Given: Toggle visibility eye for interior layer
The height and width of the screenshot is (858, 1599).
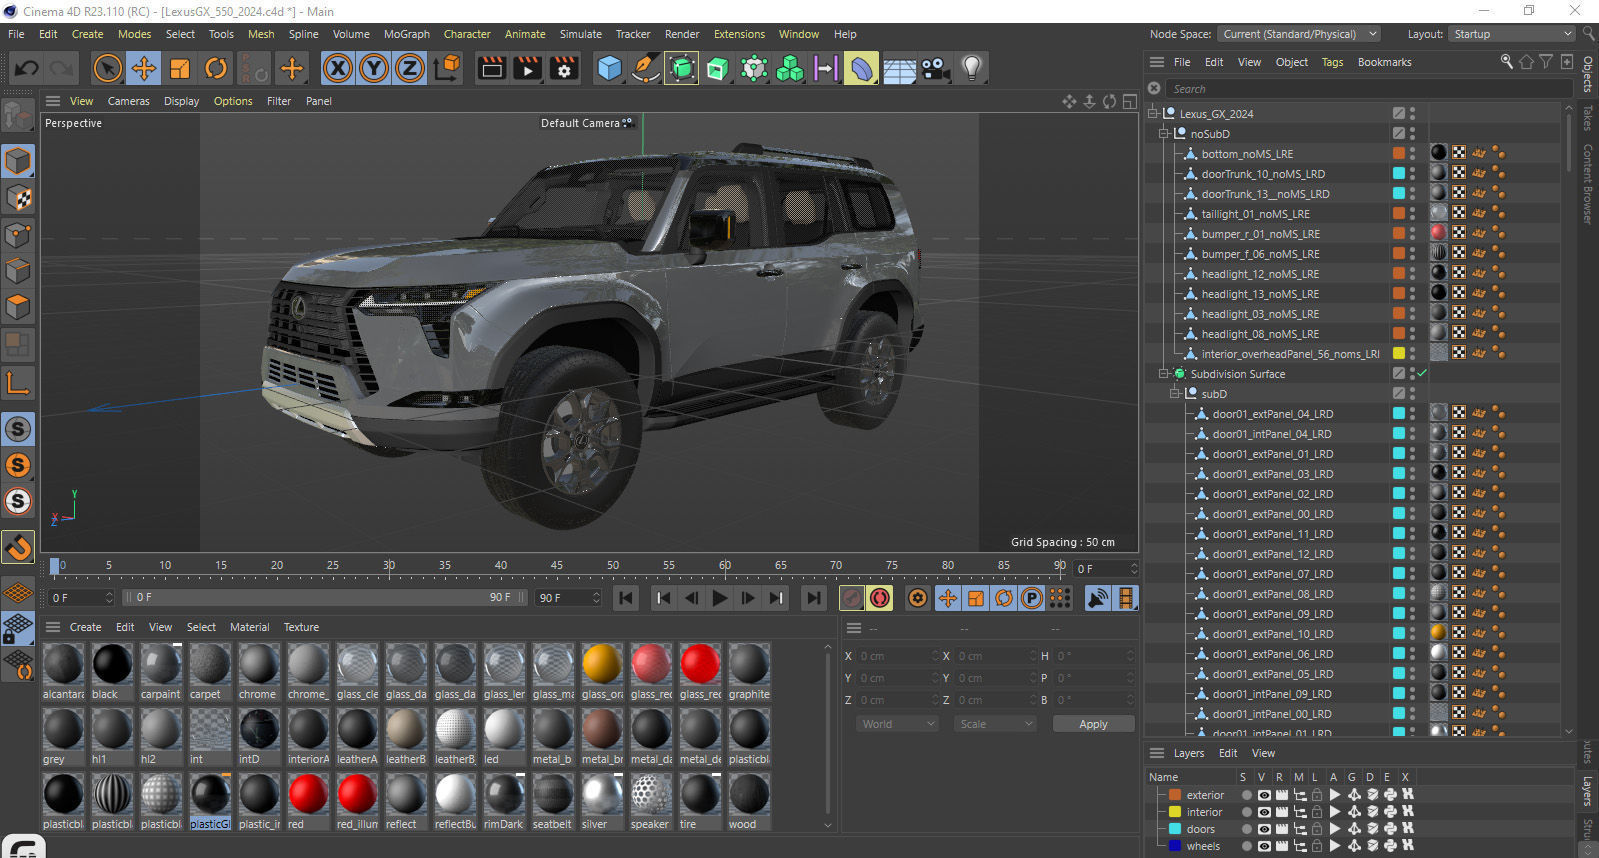Looking at the screenshot, I should tap(1264, 812).
